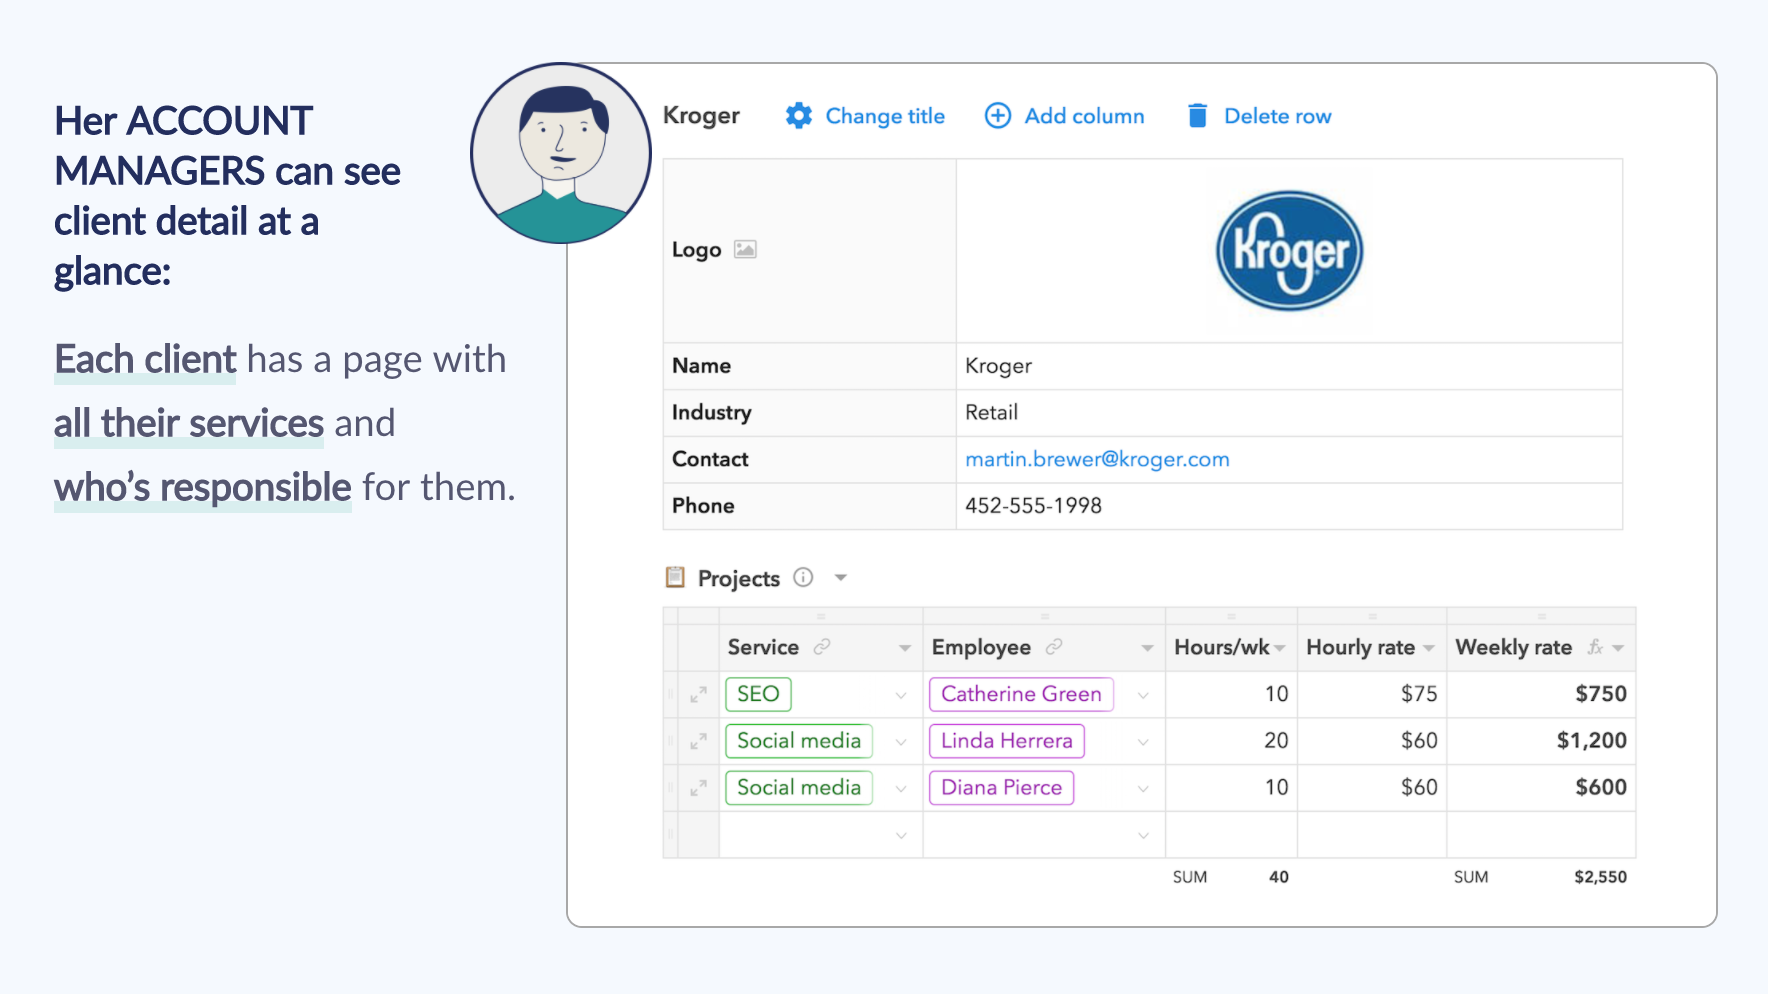Screen dimensions: 1768x994
Task: Click the Contact field label
Action: click(710, 459)
